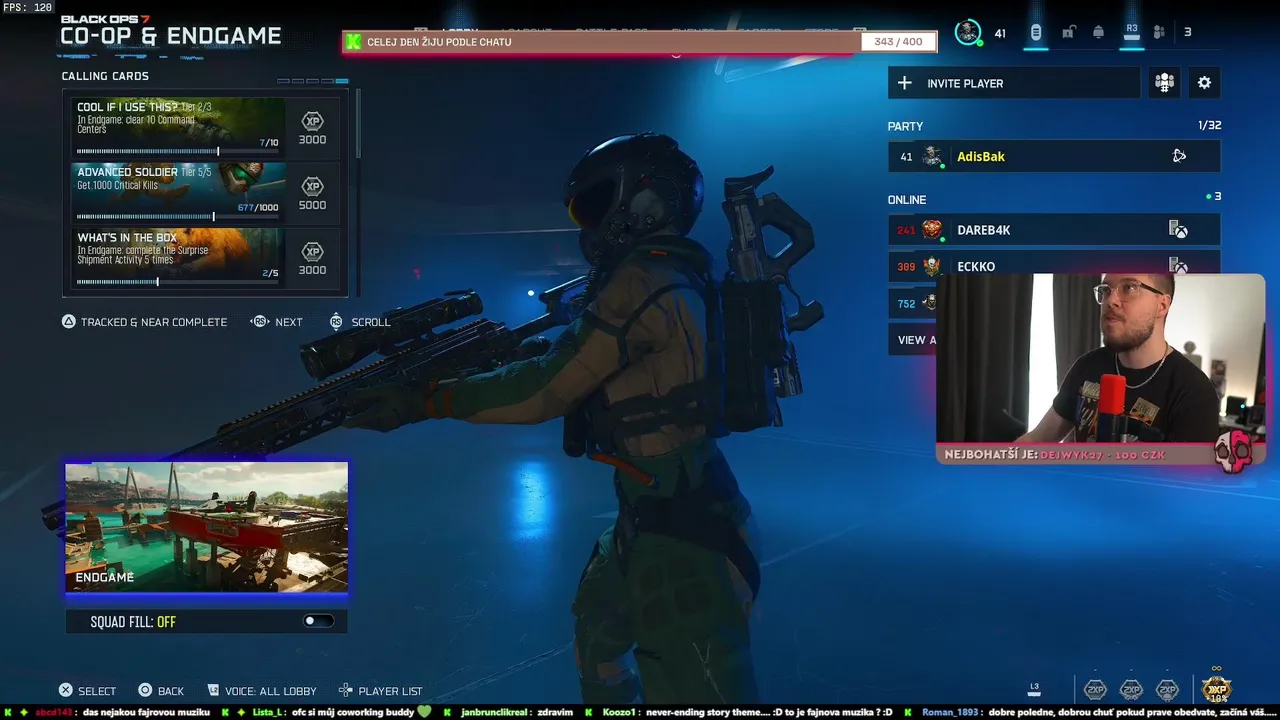Click the Scroll calling cards label
The image size is (1280, 720).
coord(371,322)
